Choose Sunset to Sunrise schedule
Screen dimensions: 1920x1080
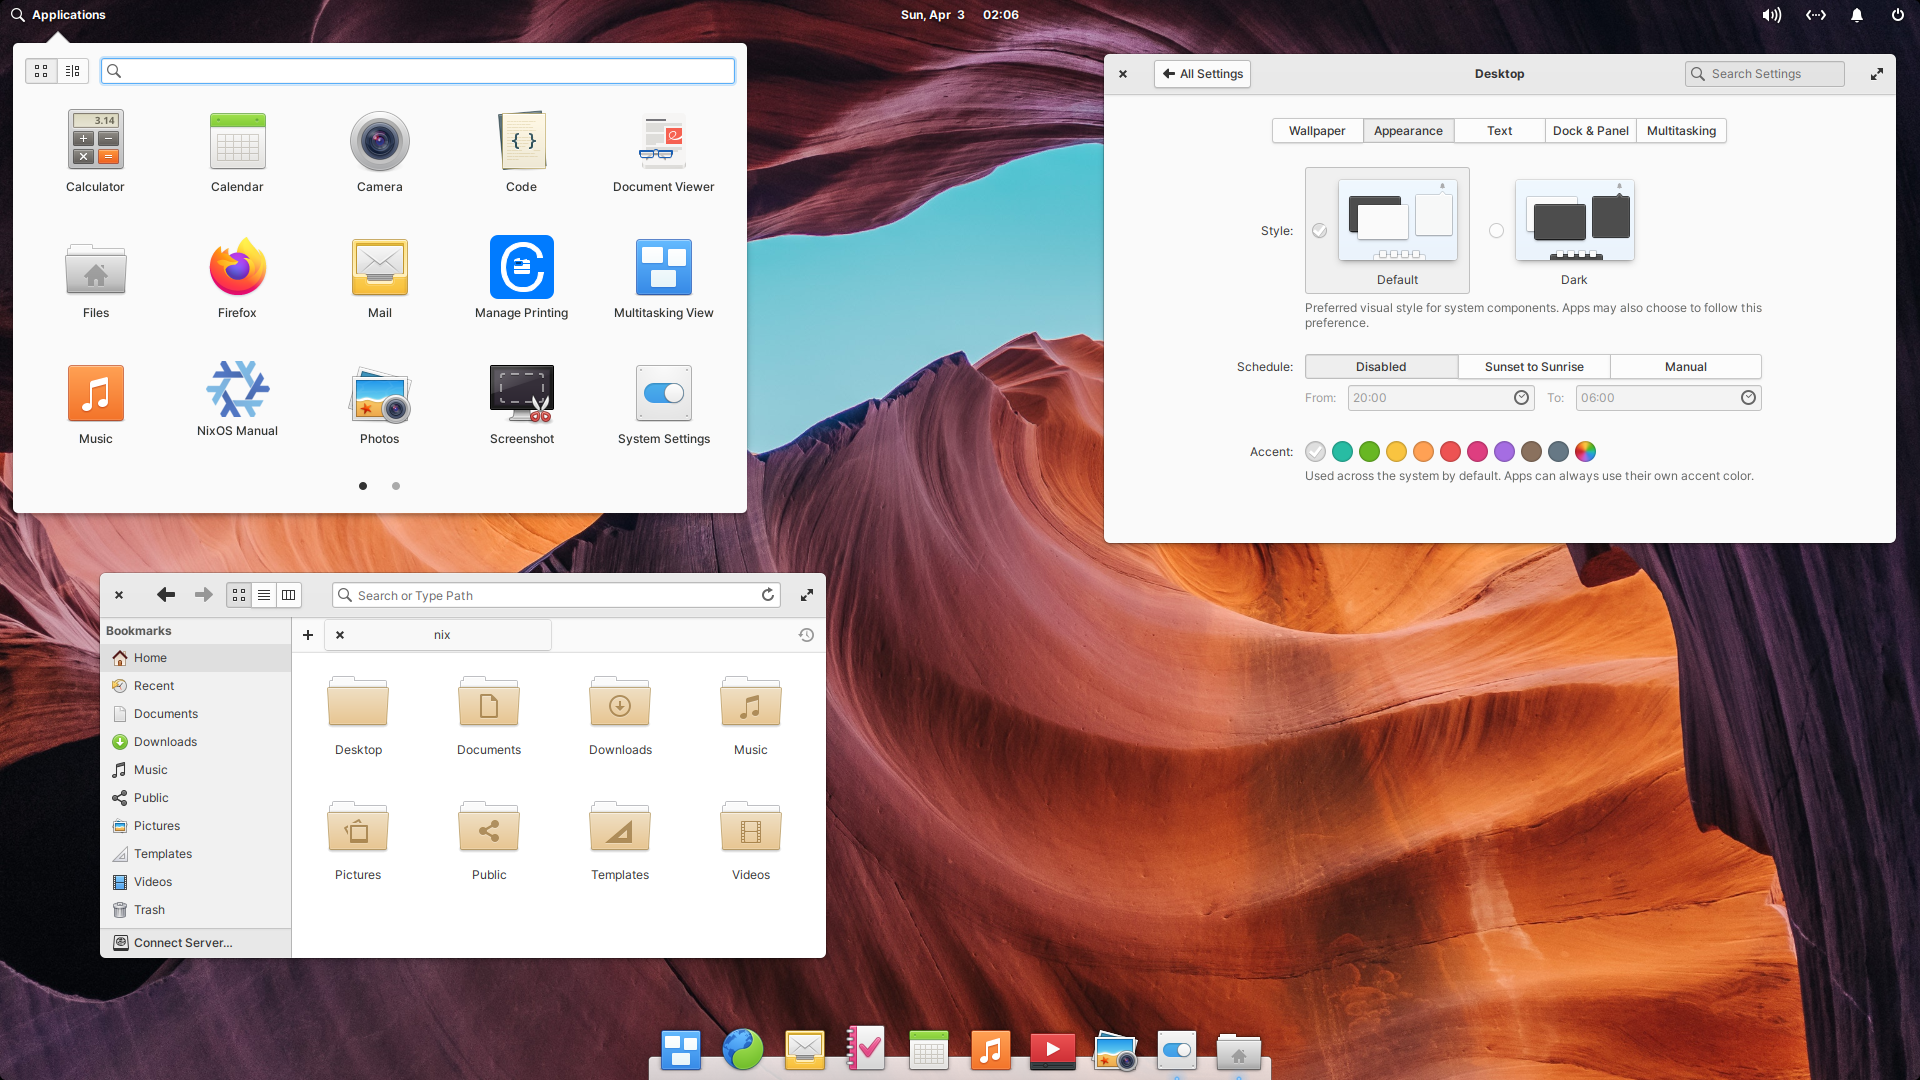[1533, 367]
